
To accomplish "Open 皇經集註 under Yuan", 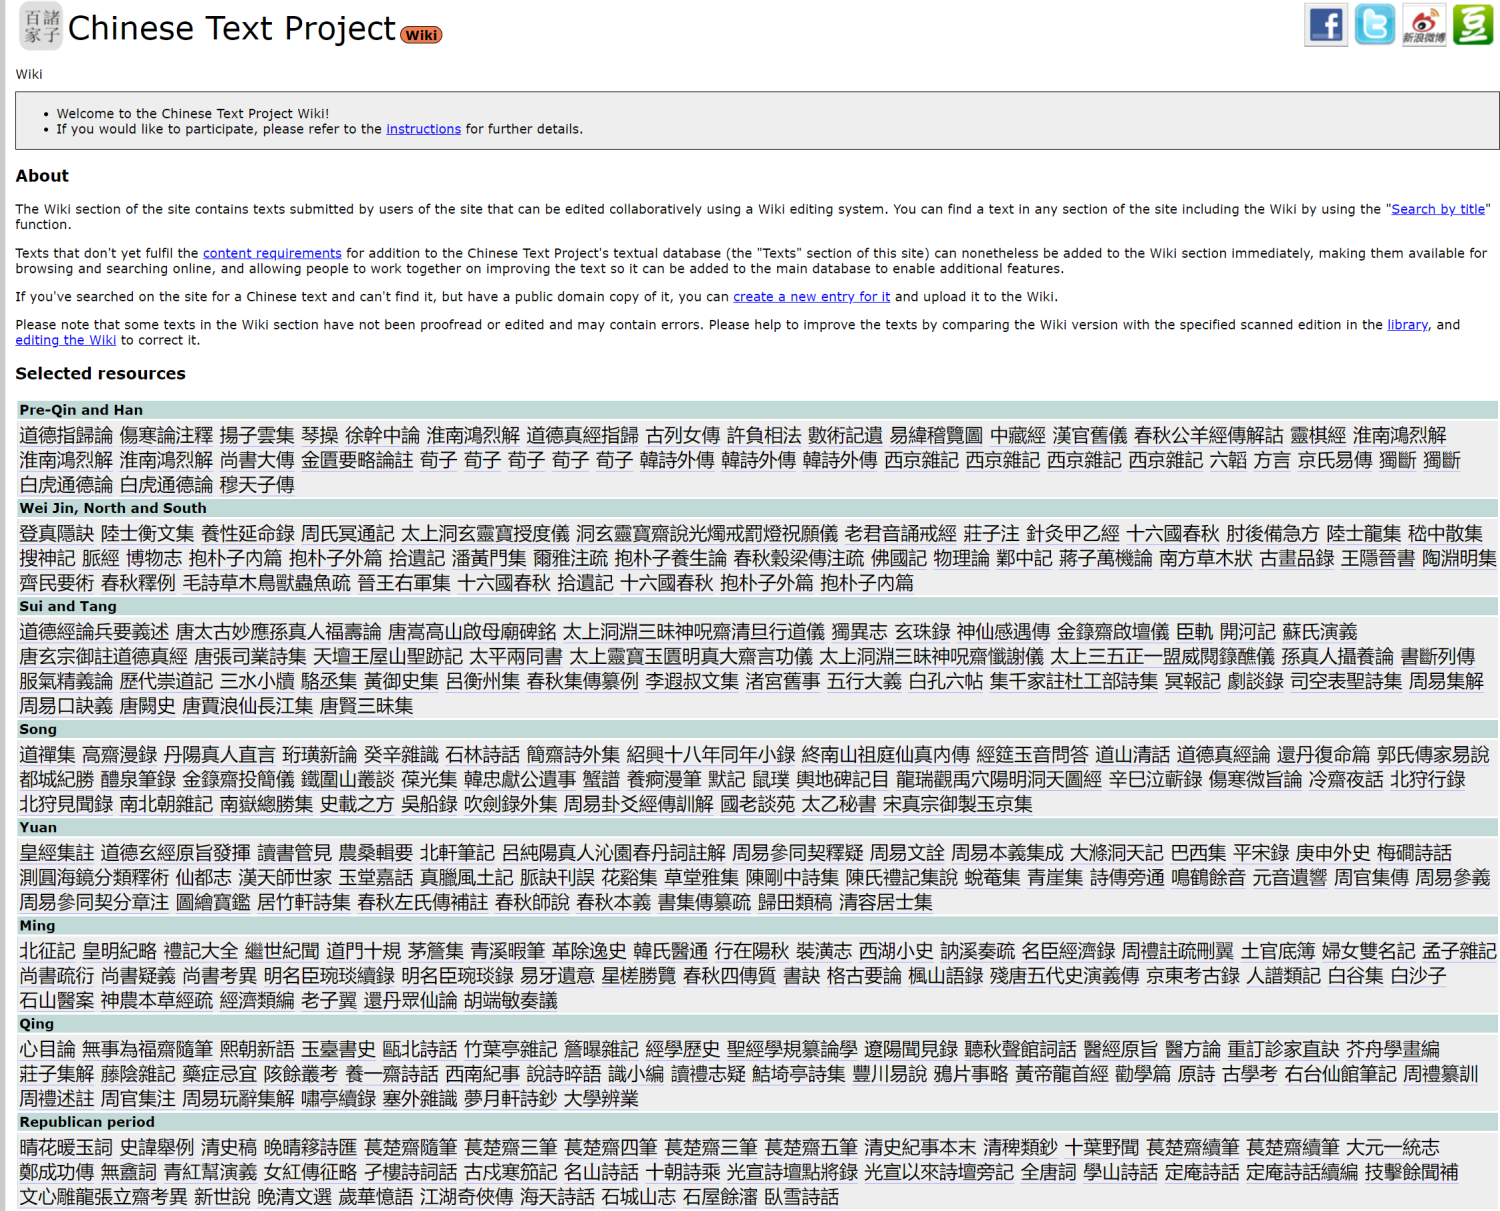I will [56, 853].
